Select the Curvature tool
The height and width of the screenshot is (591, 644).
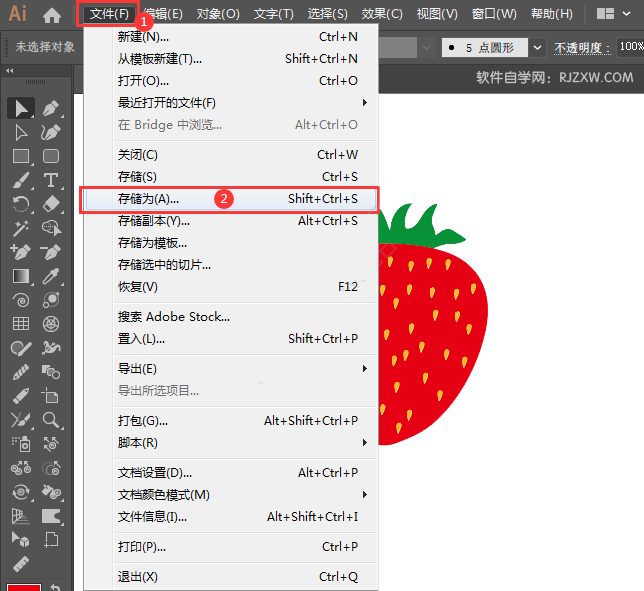coord(51,132)
